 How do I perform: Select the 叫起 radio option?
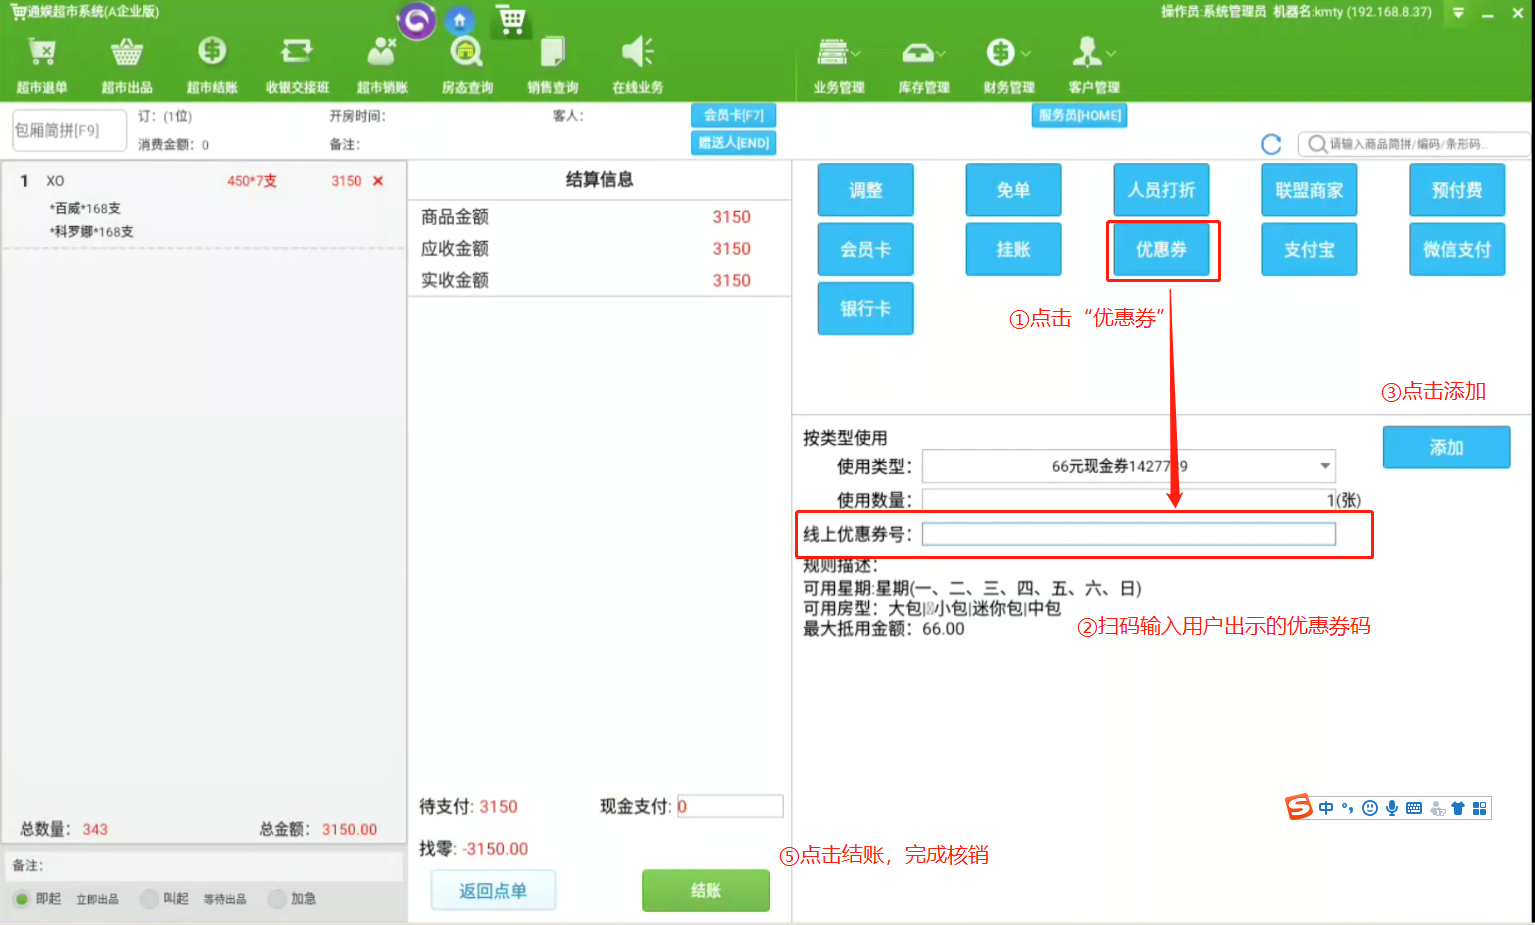click(150, 899)
